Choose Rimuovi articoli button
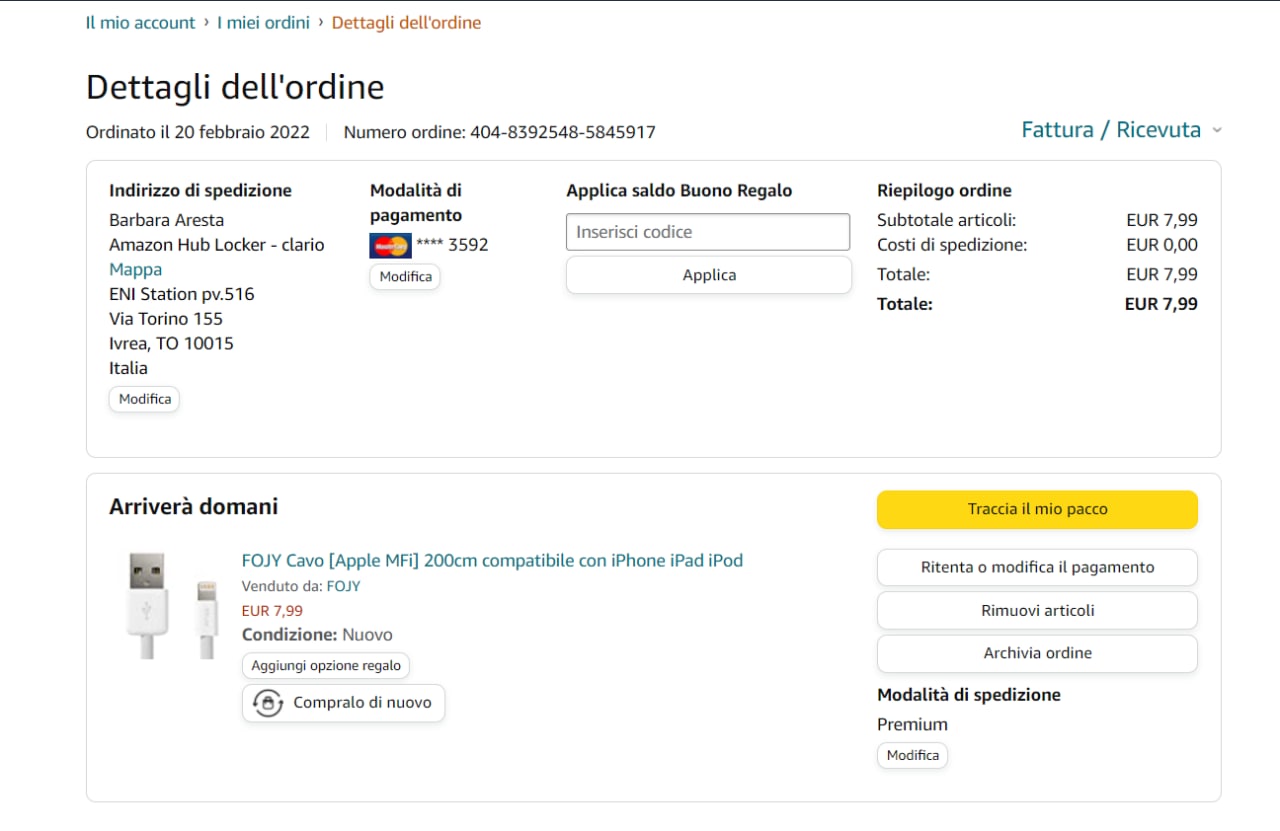This screenshot has width=1280, height=831. (1037, 610)
